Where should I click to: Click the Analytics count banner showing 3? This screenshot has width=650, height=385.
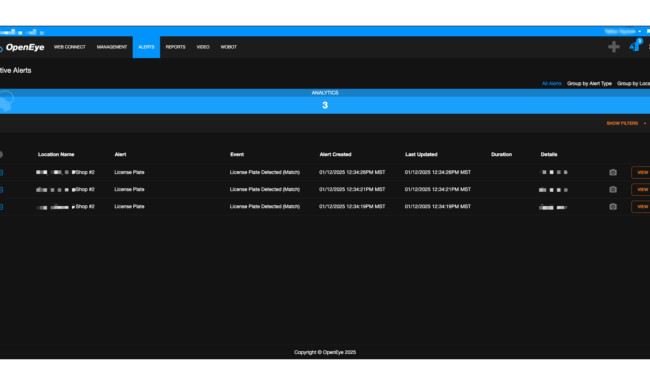(325, 105)
